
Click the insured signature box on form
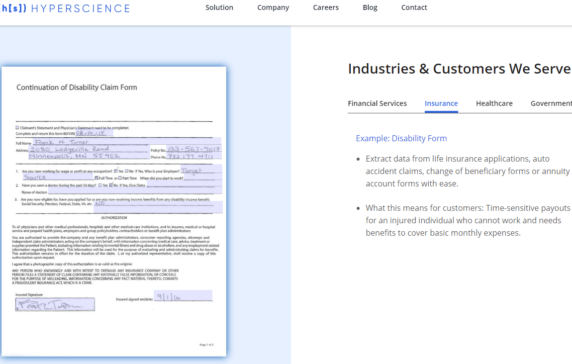tap(55, 305)
